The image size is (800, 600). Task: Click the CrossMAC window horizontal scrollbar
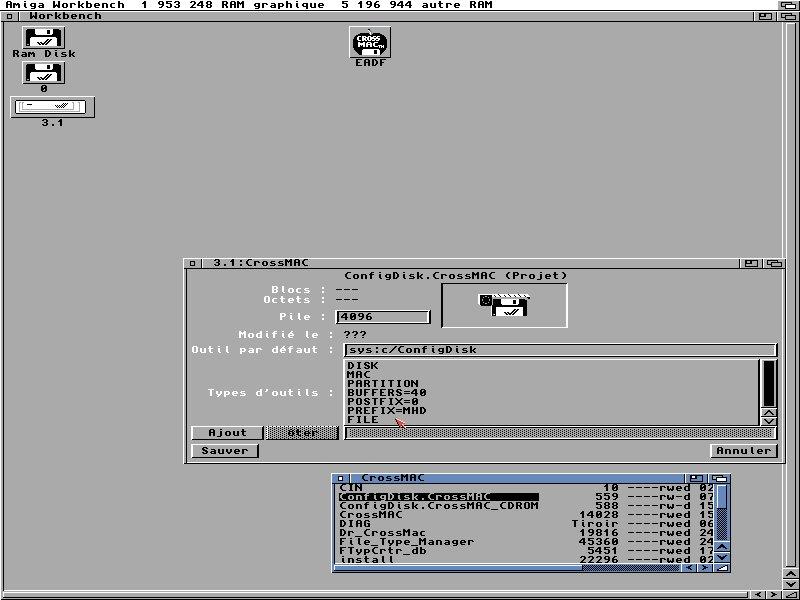coord(509,568)
